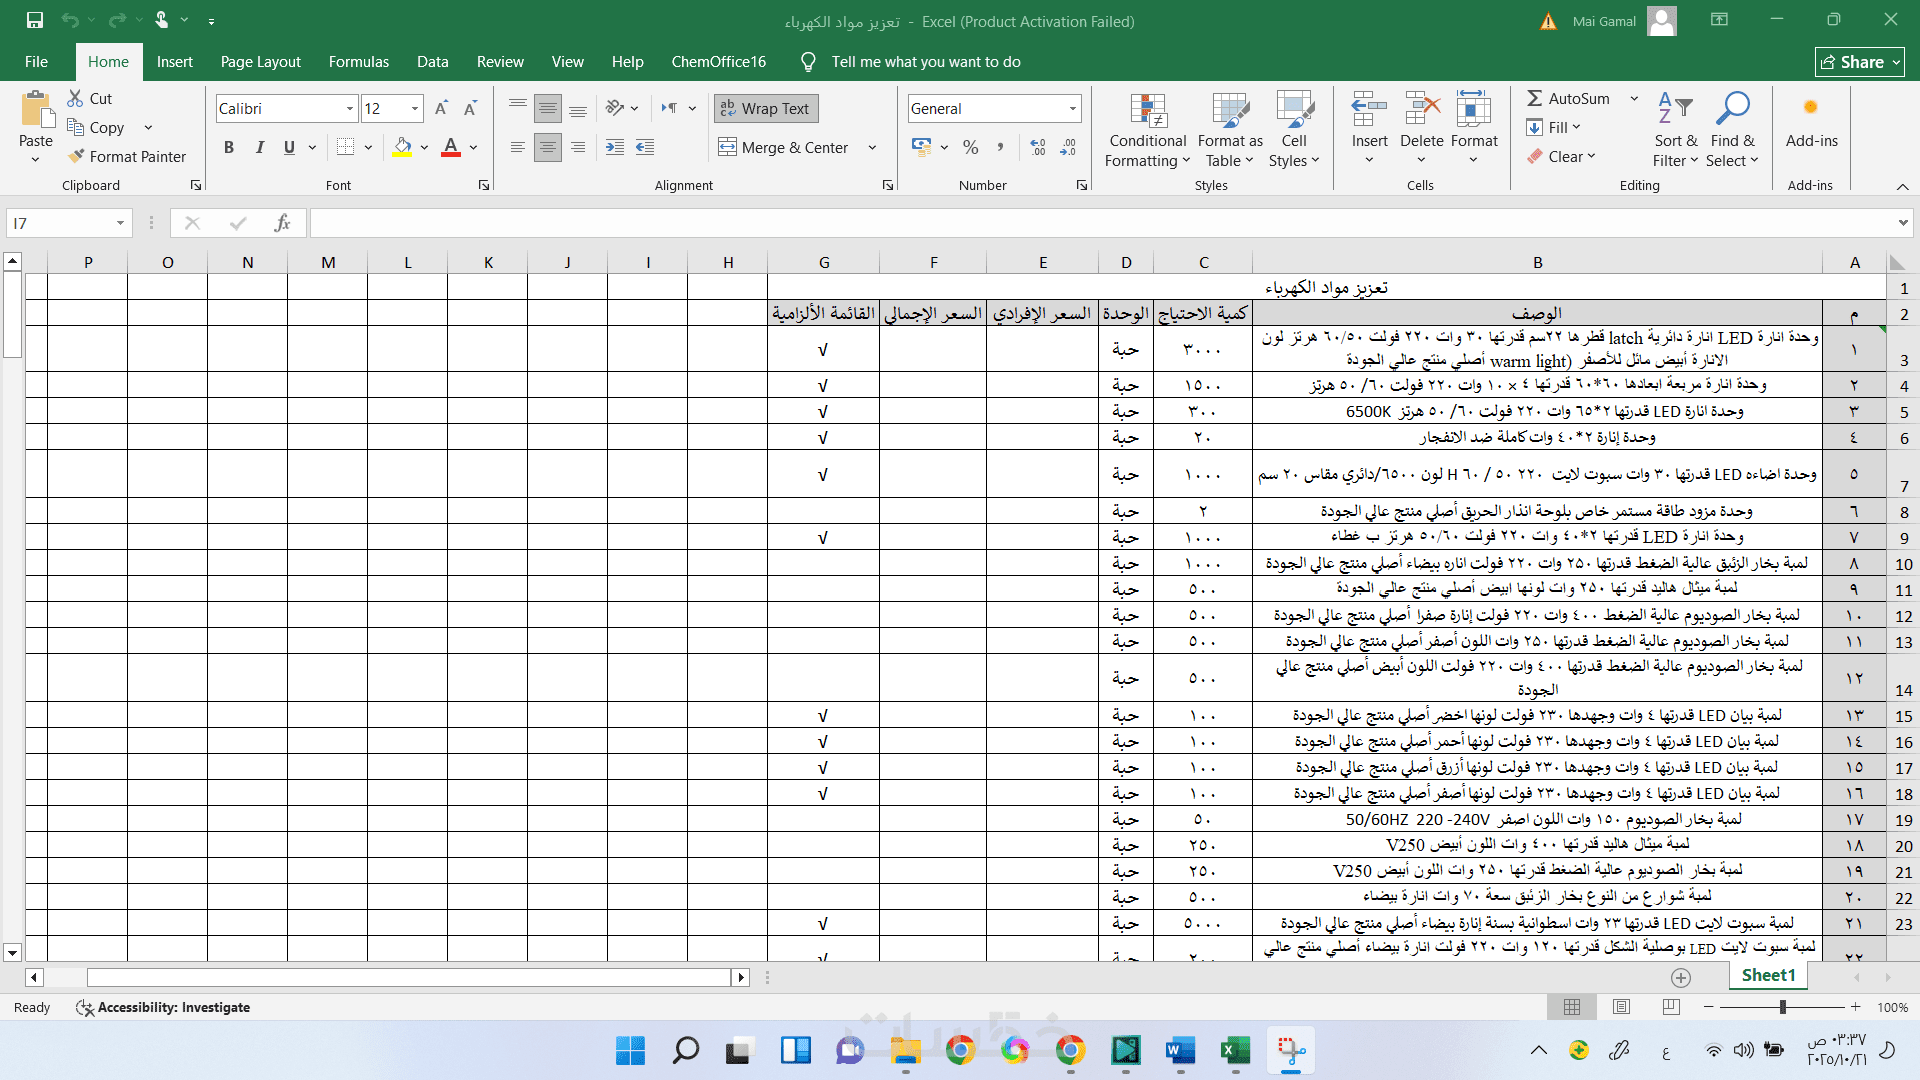
Task: Open the Calibri font name dropdown
Action: pyautogui.click(x=350, y=108)
